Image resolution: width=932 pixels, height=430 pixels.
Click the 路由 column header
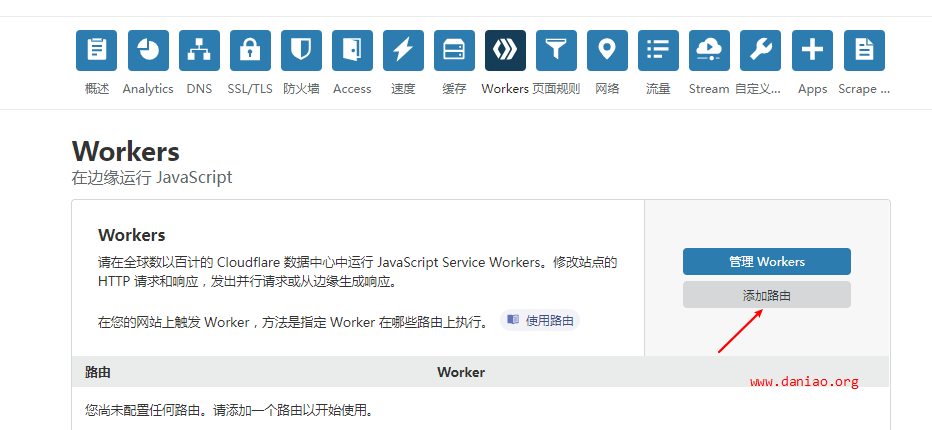point(98,372)
